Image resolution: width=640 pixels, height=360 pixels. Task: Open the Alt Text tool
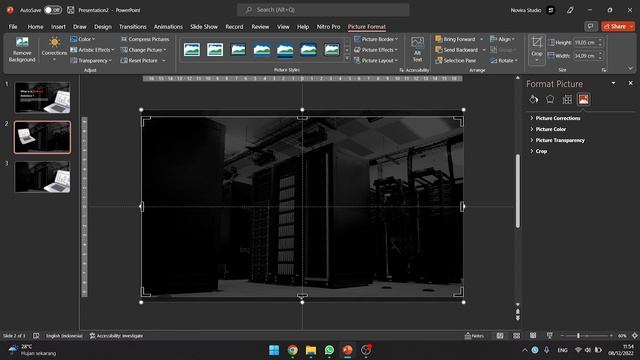(x=417, y=49)
